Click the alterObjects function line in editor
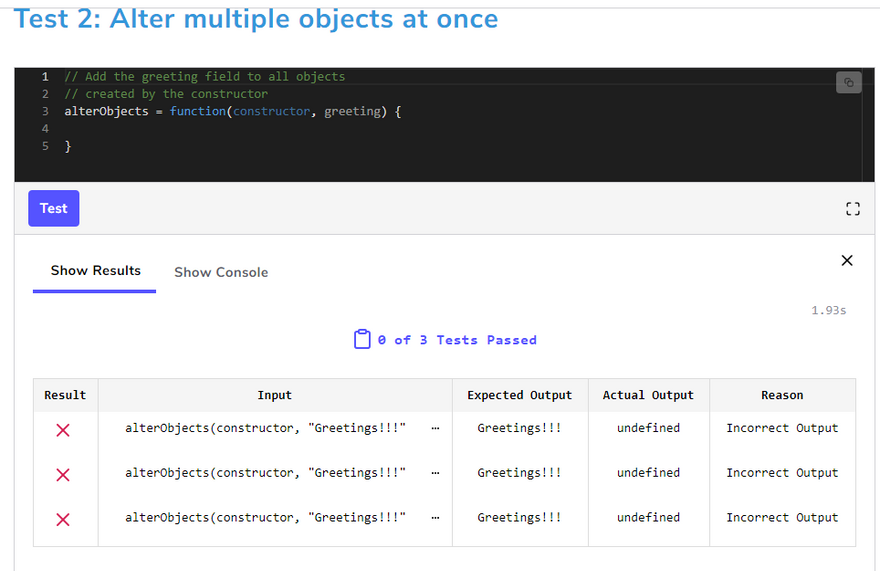Viewport: 880px width, 571px height. point(232,111)
